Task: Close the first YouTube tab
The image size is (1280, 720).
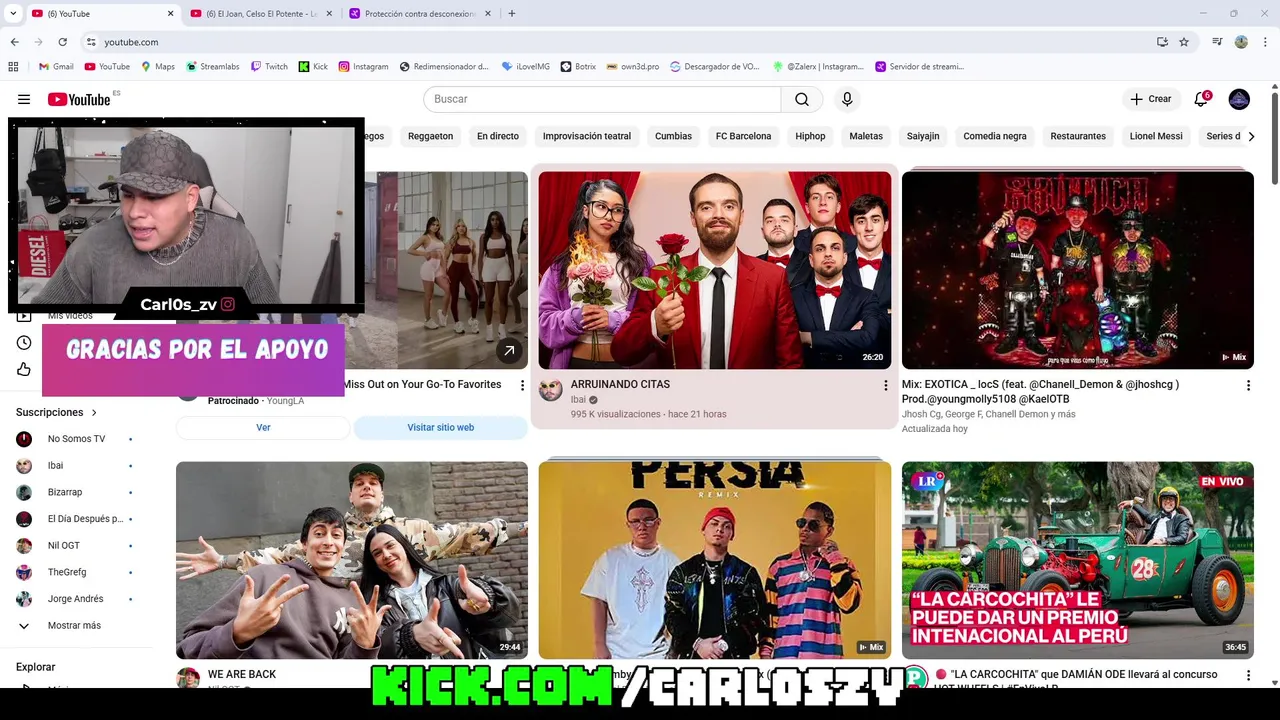Action: [170, 13]
